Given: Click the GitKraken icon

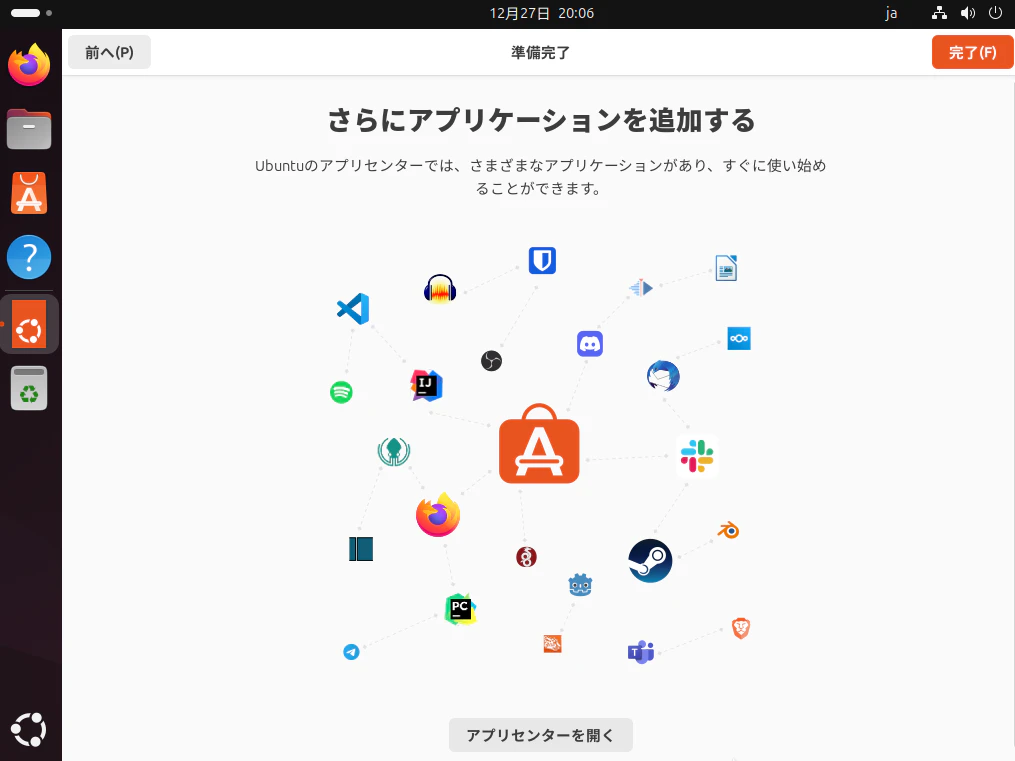Looking at the screenshot, I should coord(394,451).
